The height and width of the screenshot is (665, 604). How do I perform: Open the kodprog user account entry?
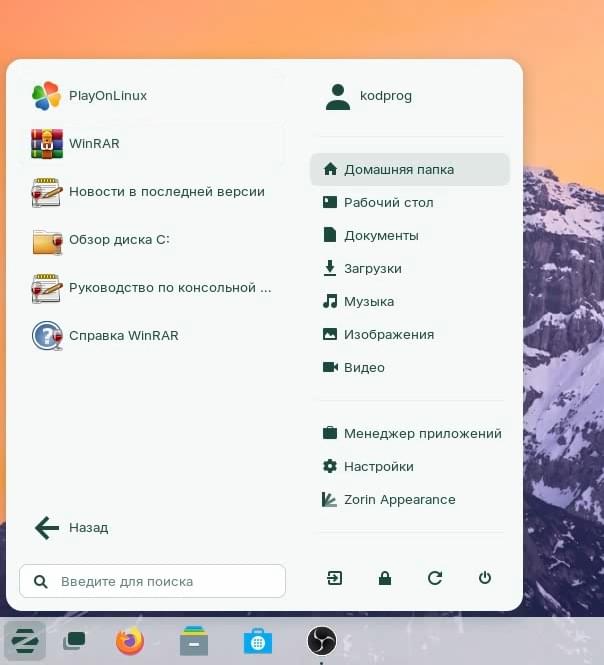tap(410, 96)
